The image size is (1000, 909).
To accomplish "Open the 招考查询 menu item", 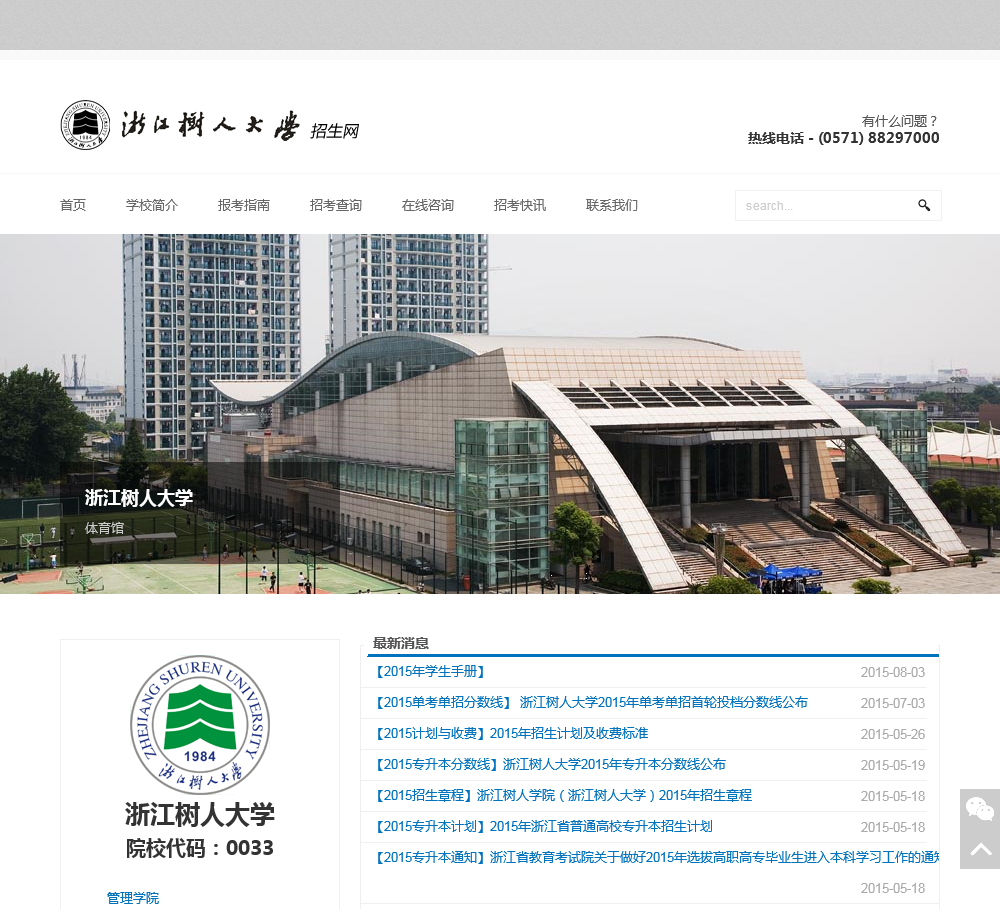I will coord(335,205).
